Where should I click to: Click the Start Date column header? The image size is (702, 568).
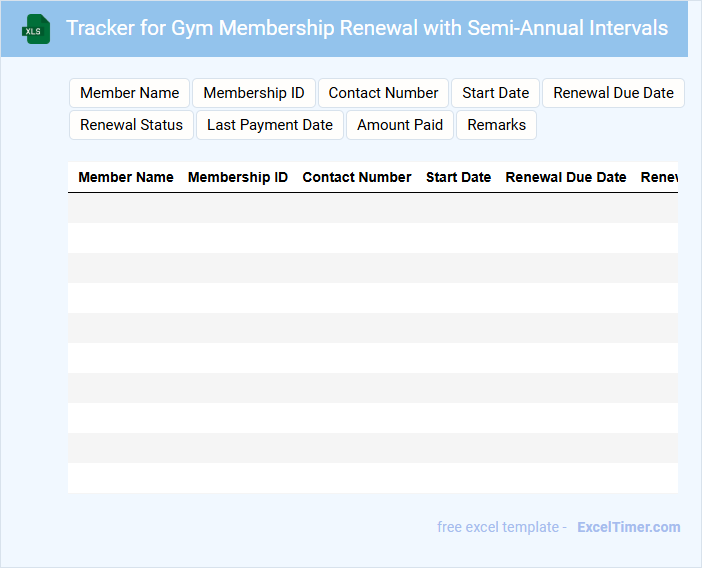click(x=458, y=177)
